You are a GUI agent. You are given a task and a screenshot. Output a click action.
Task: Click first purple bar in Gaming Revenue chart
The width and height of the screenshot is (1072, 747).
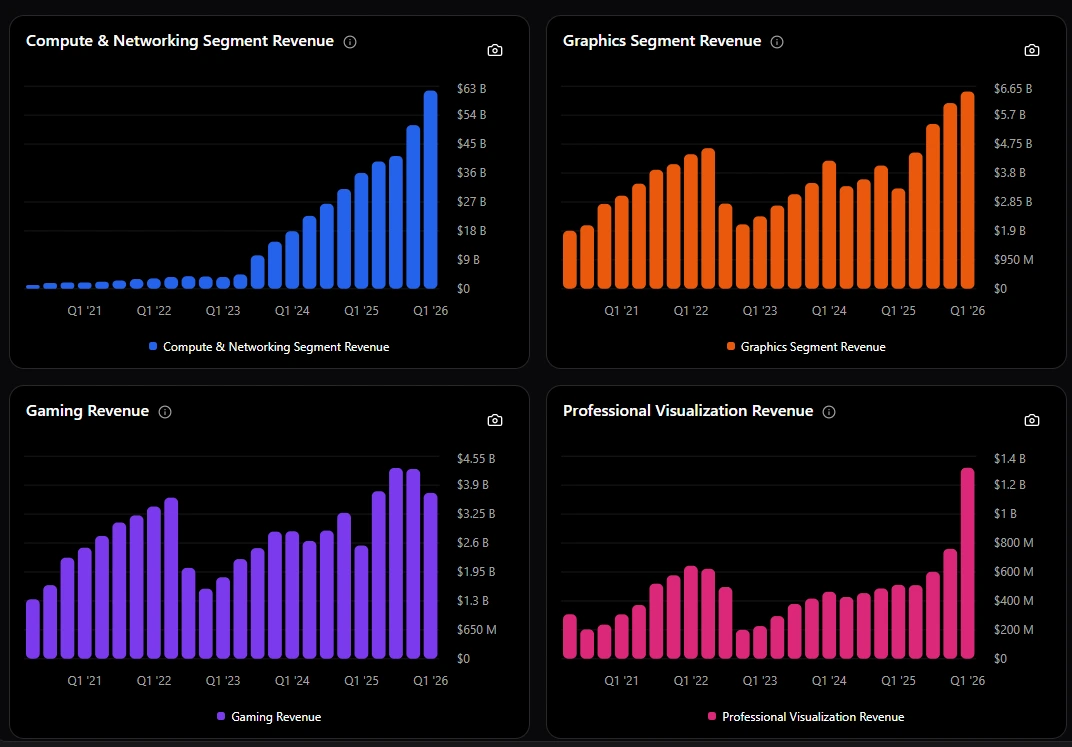point(33,629)
